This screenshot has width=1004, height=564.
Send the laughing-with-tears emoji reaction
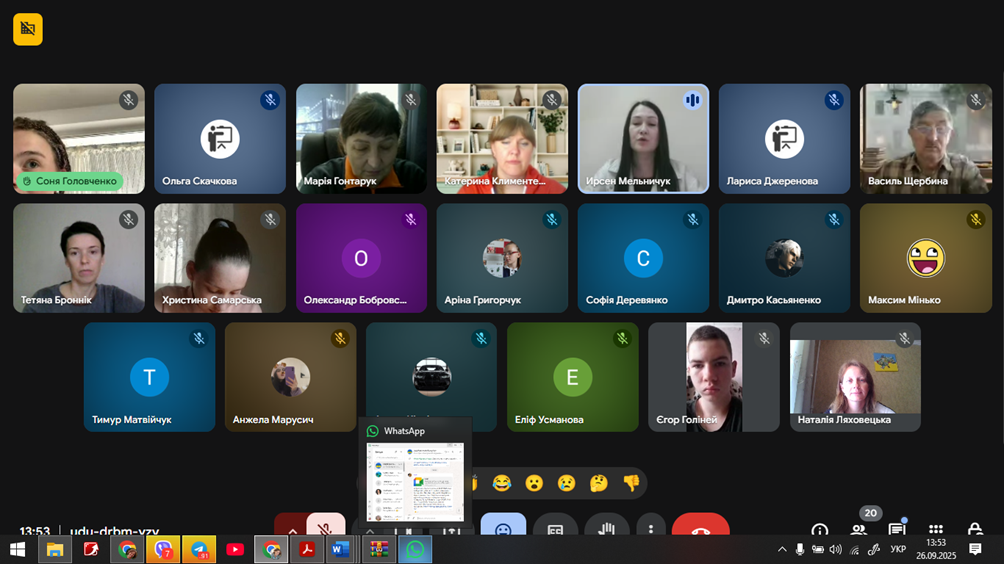pos(502,483)
